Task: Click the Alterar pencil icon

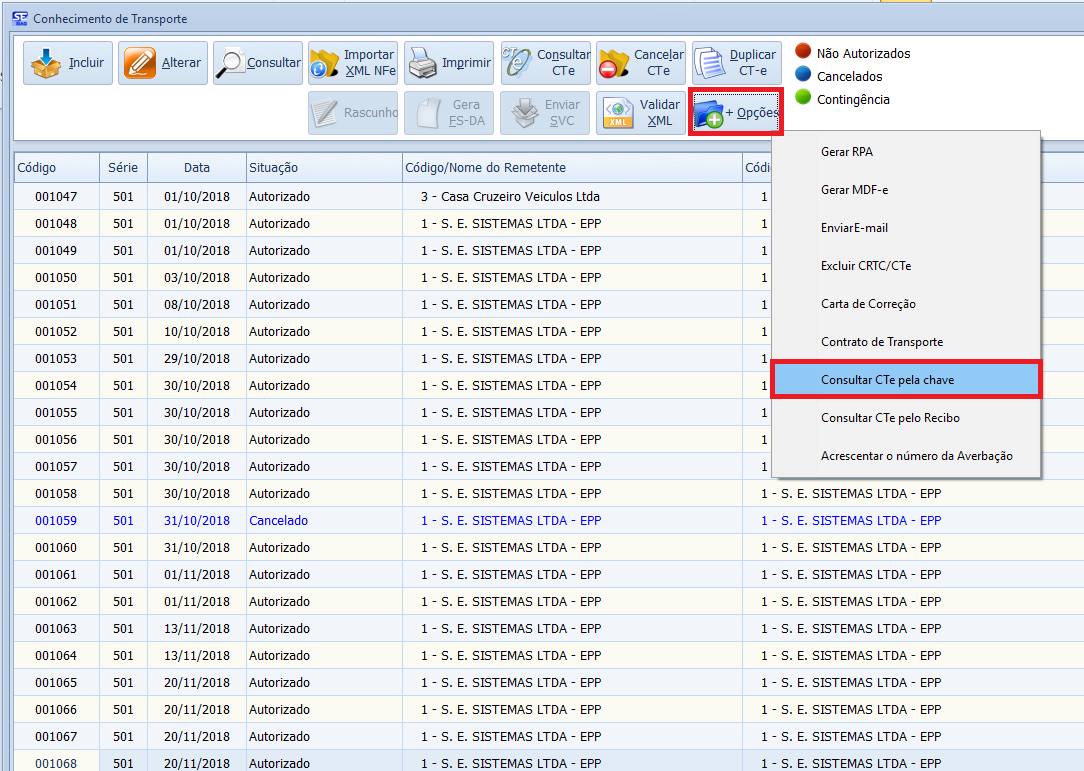Action: pos(140,63)
